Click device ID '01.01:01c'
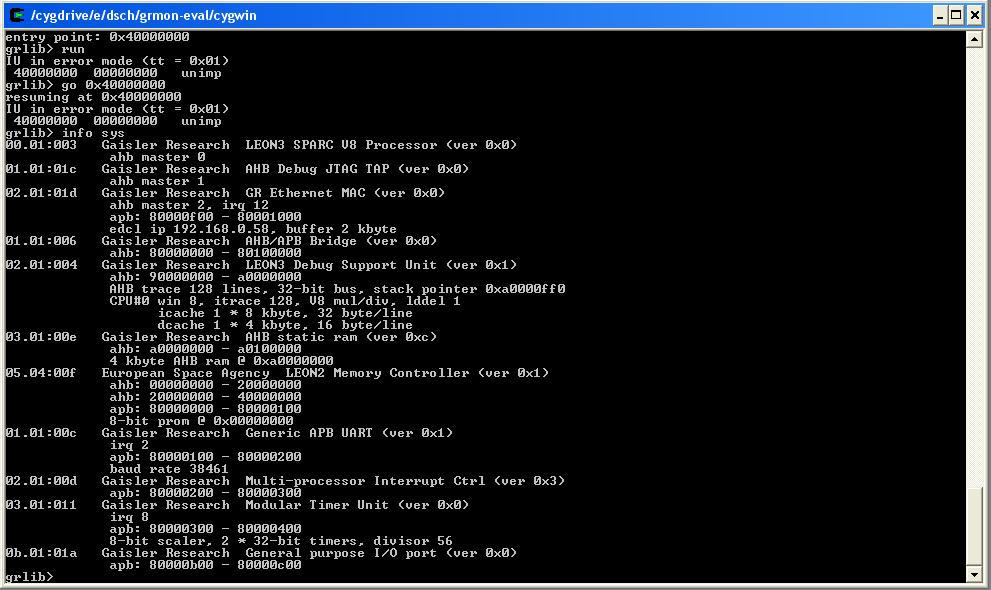The image size is (991, 590). coord(41,169)
